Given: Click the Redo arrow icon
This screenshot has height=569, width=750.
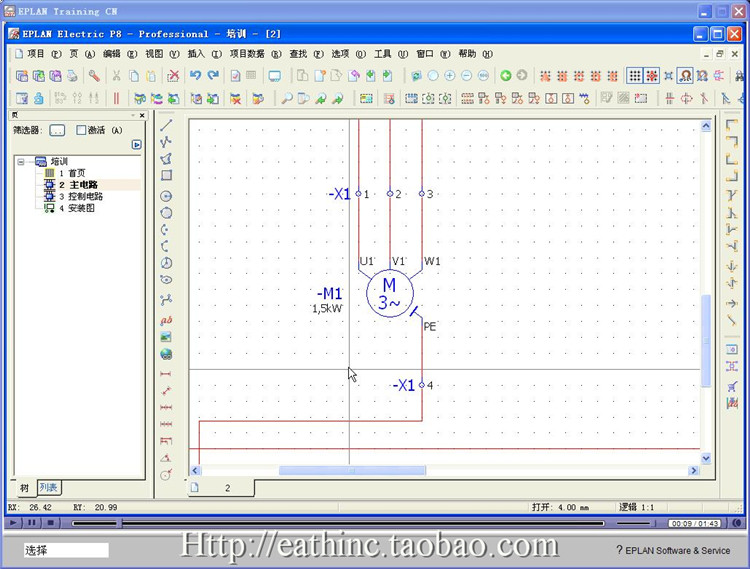Looking at the screenshot, I should (x=213, y=76).
